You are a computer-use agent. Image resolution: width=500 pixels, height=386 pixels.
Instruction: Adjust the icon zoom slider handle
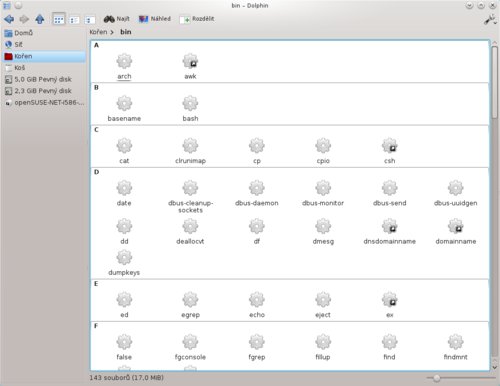436,378
